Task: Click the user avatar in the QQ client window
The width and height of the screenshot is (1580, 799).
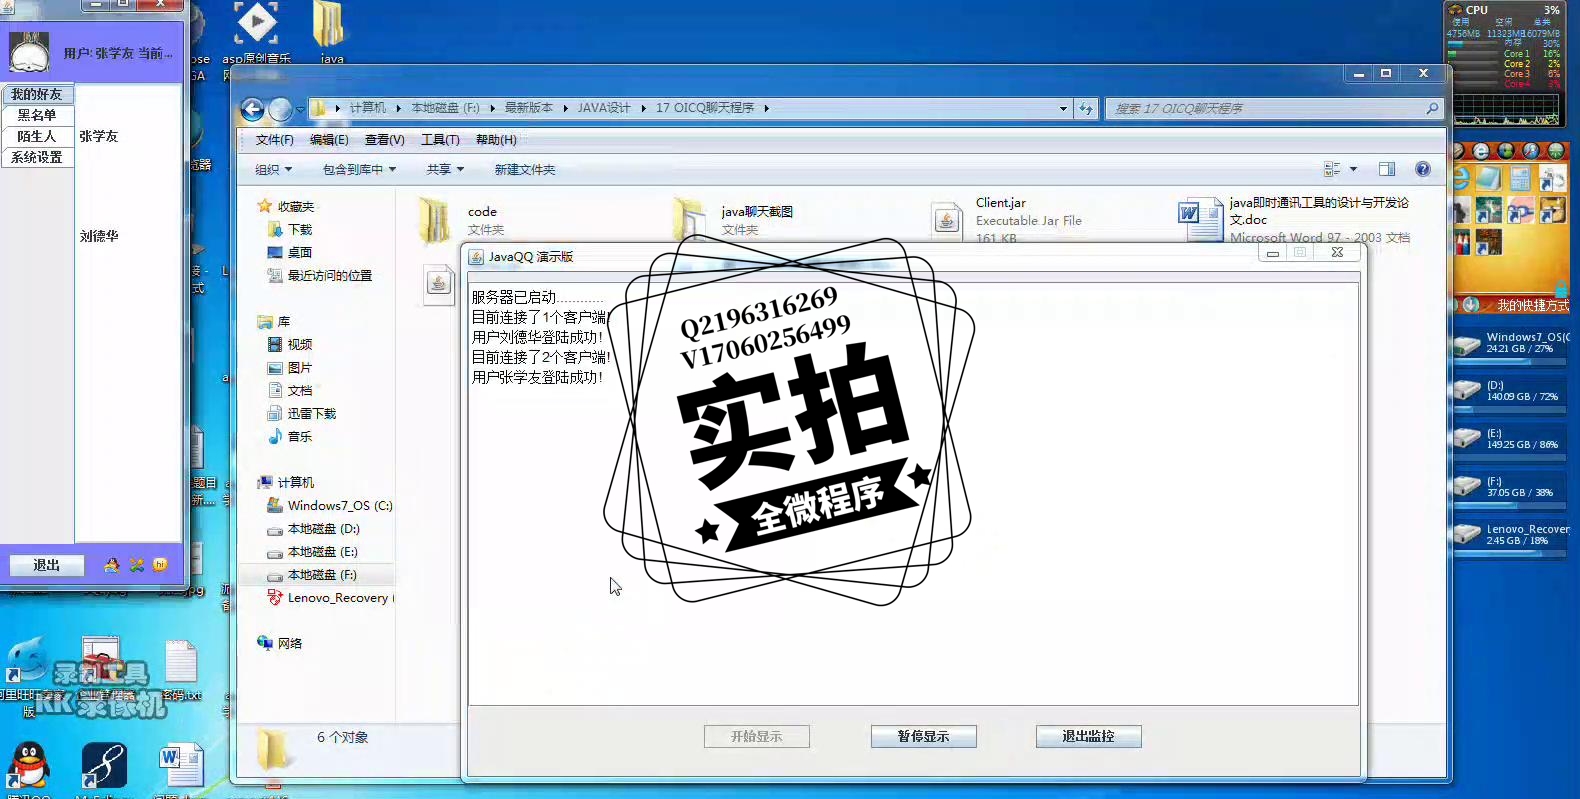Action: [x=30, y=52]
